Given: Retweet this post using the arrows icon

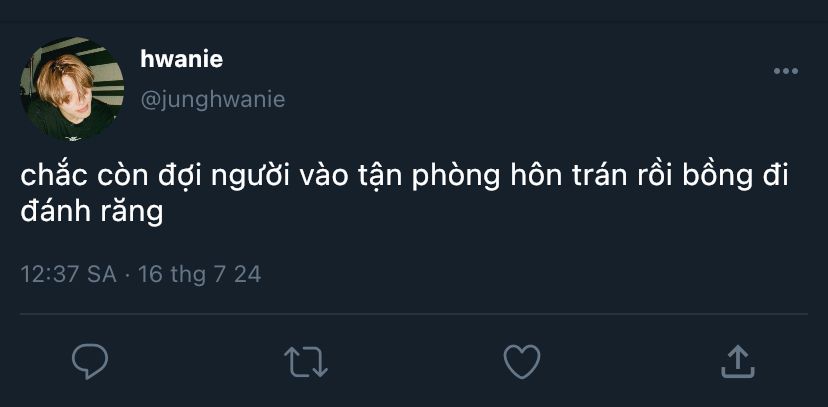Looking at the screenshot, I should pyautogui.click(x=306, y=362).
